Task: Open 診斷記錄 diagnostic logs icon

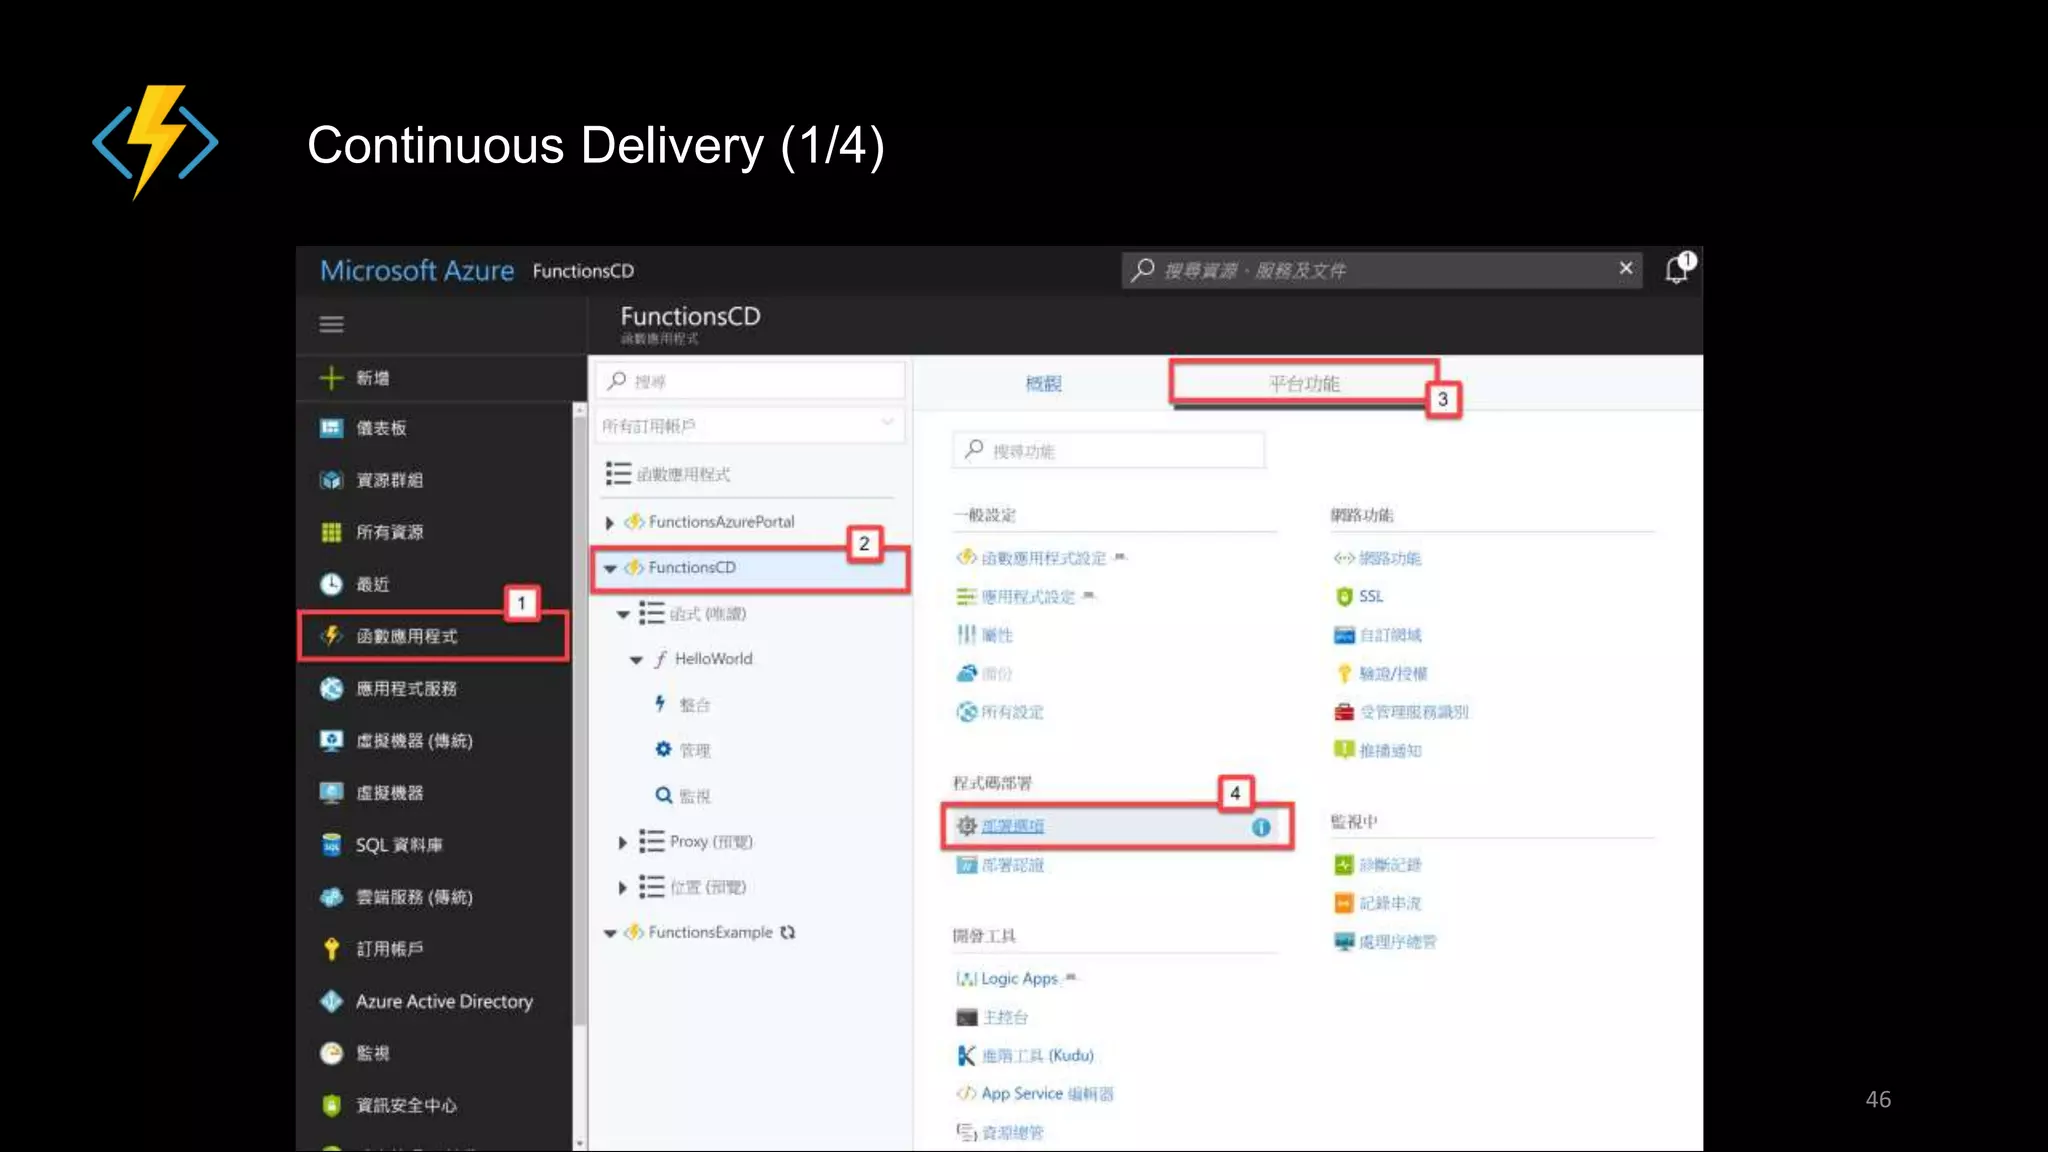Action: click(1344, 865)
